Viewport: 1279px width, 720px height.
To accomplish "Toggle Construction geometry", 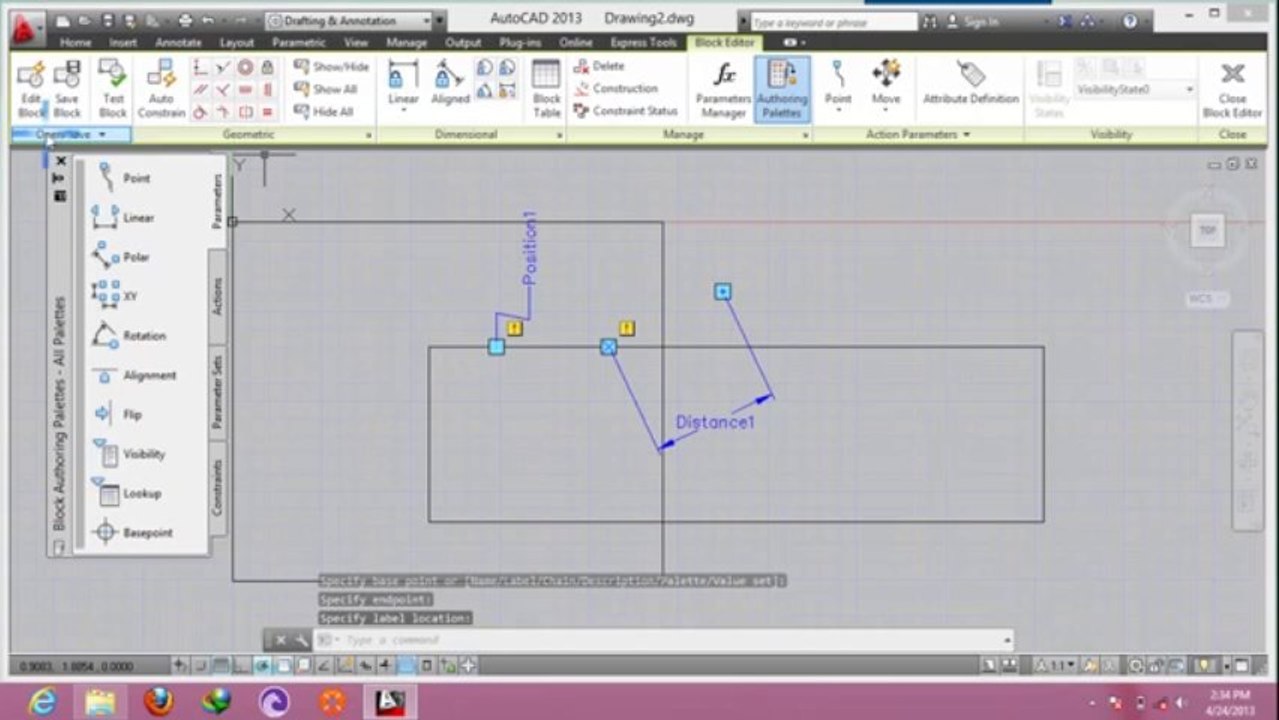I will pos(615,88).
